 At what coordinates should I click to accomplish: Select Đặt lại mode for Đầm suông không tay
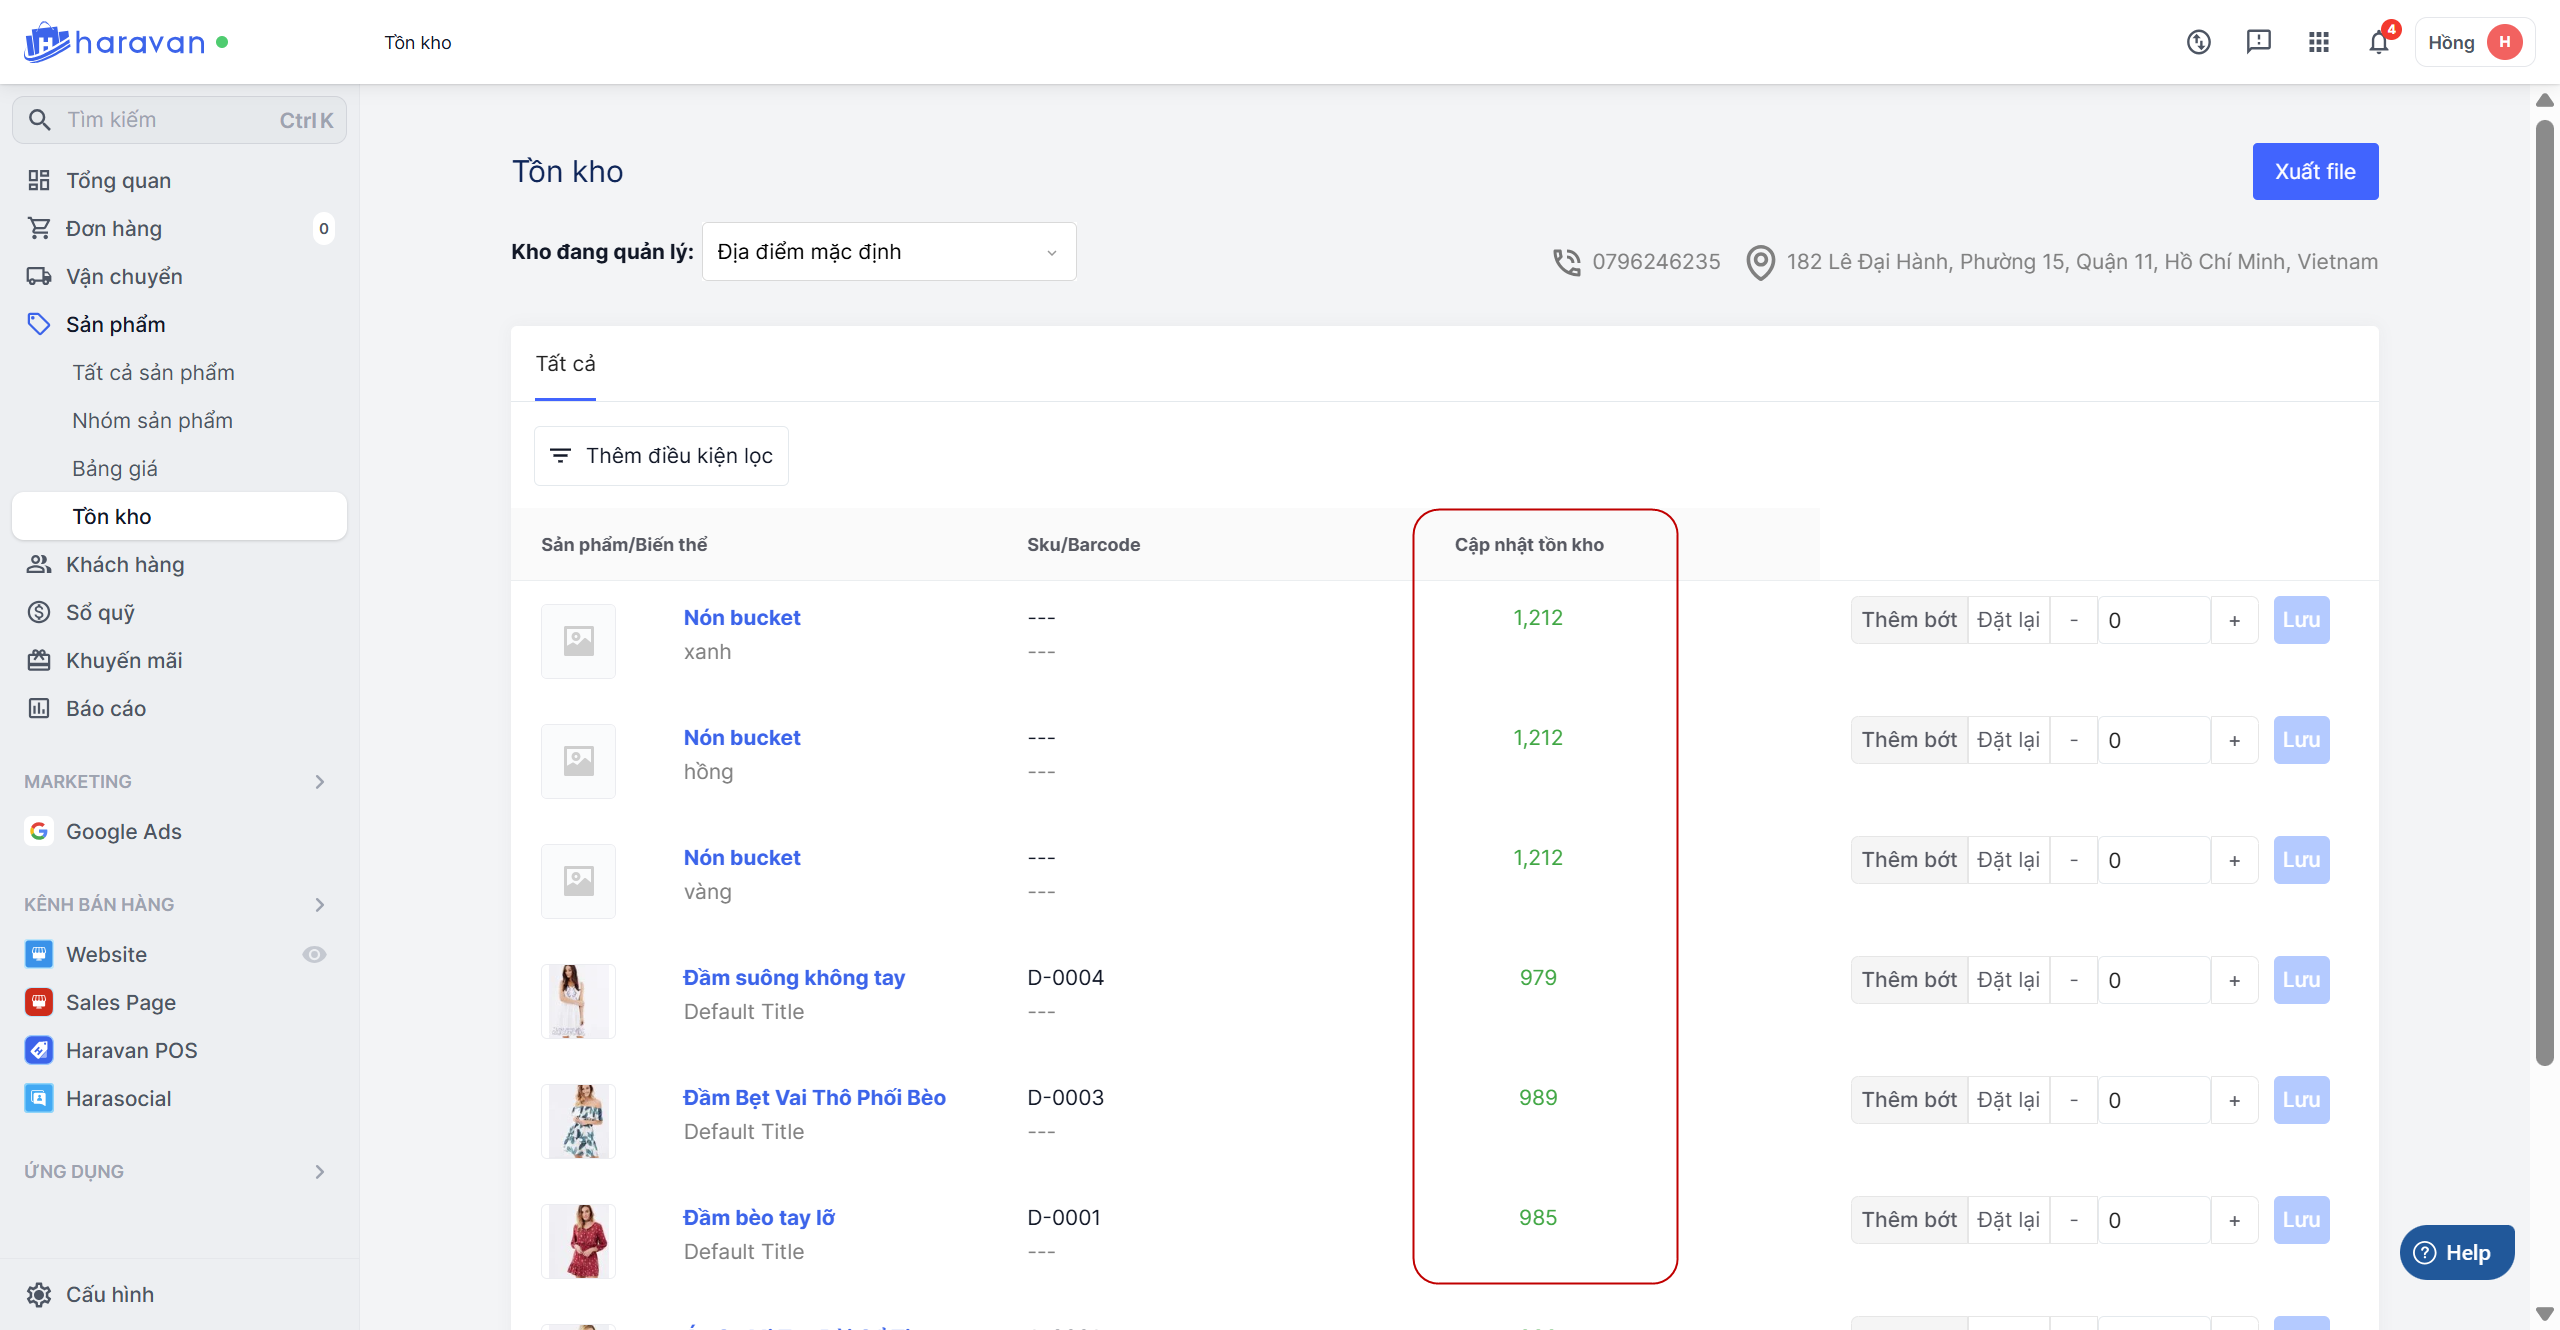(2008, 980)
